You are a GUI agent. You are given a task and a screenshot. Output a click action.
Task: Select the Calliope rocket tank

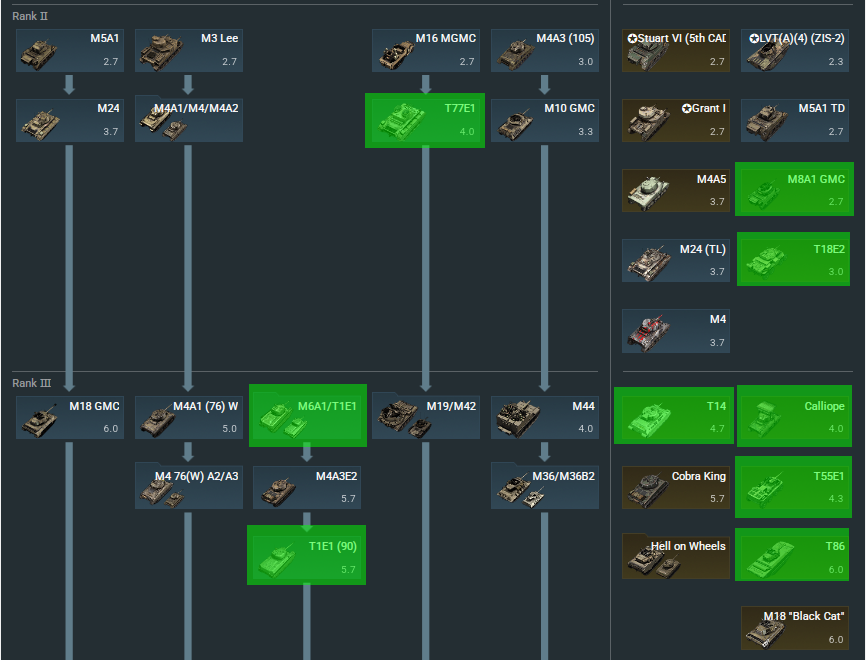[x=794, y=416]
